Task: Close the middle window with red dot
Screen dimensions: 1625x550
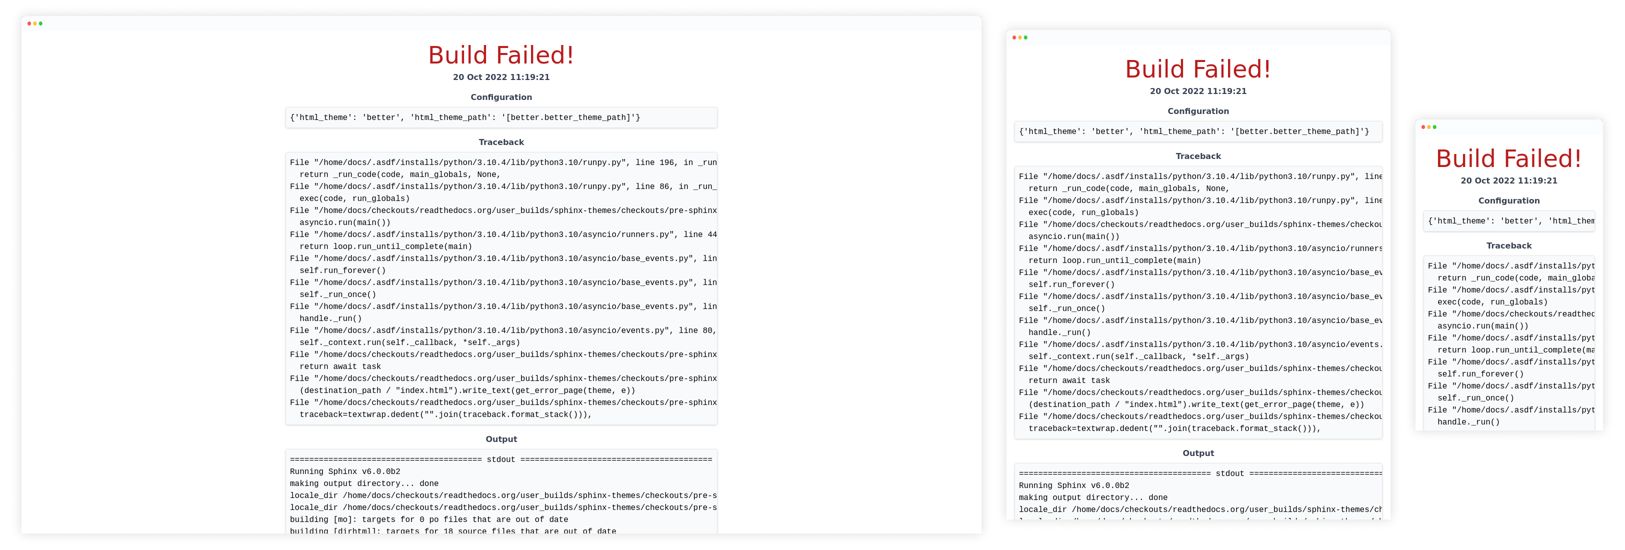Action: click(x=1014, y=37)
